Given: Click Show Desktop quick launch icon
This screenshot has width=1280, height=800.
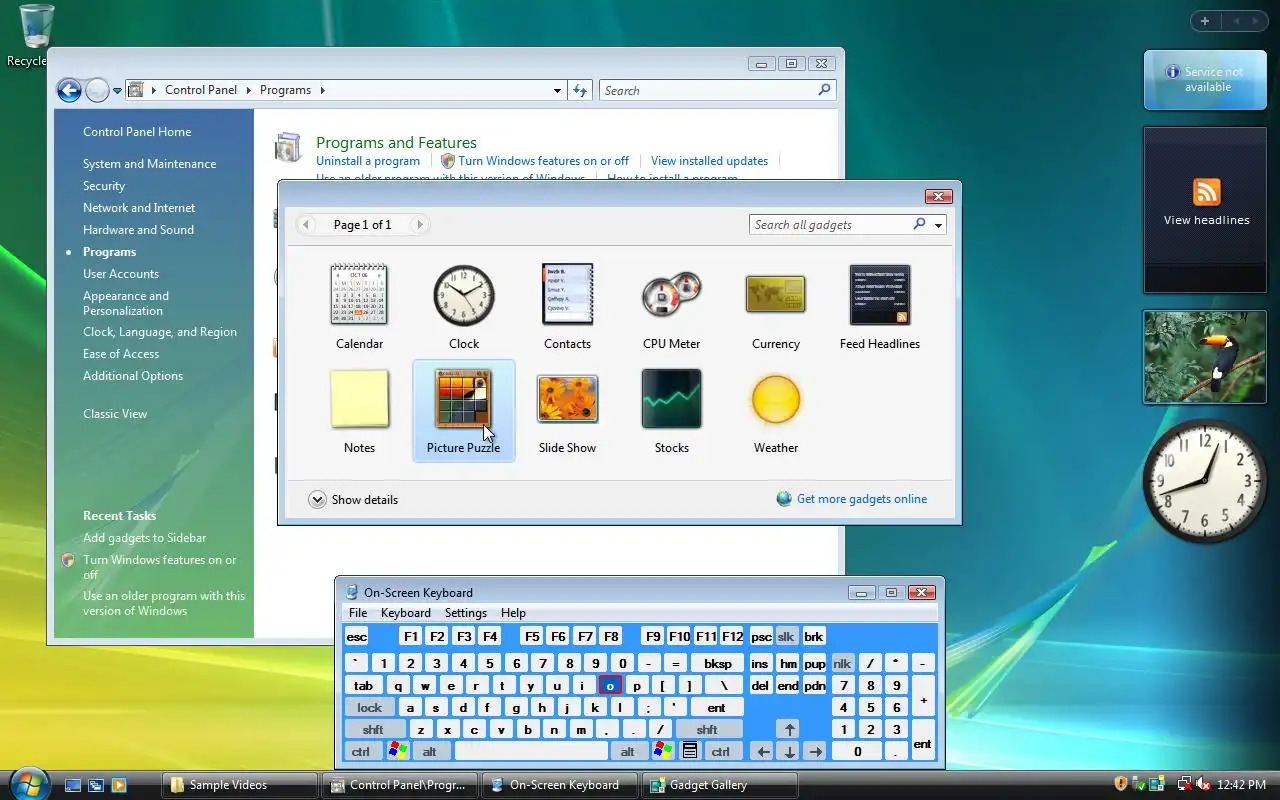Looking at the screenshot, I should pos(72,785).
